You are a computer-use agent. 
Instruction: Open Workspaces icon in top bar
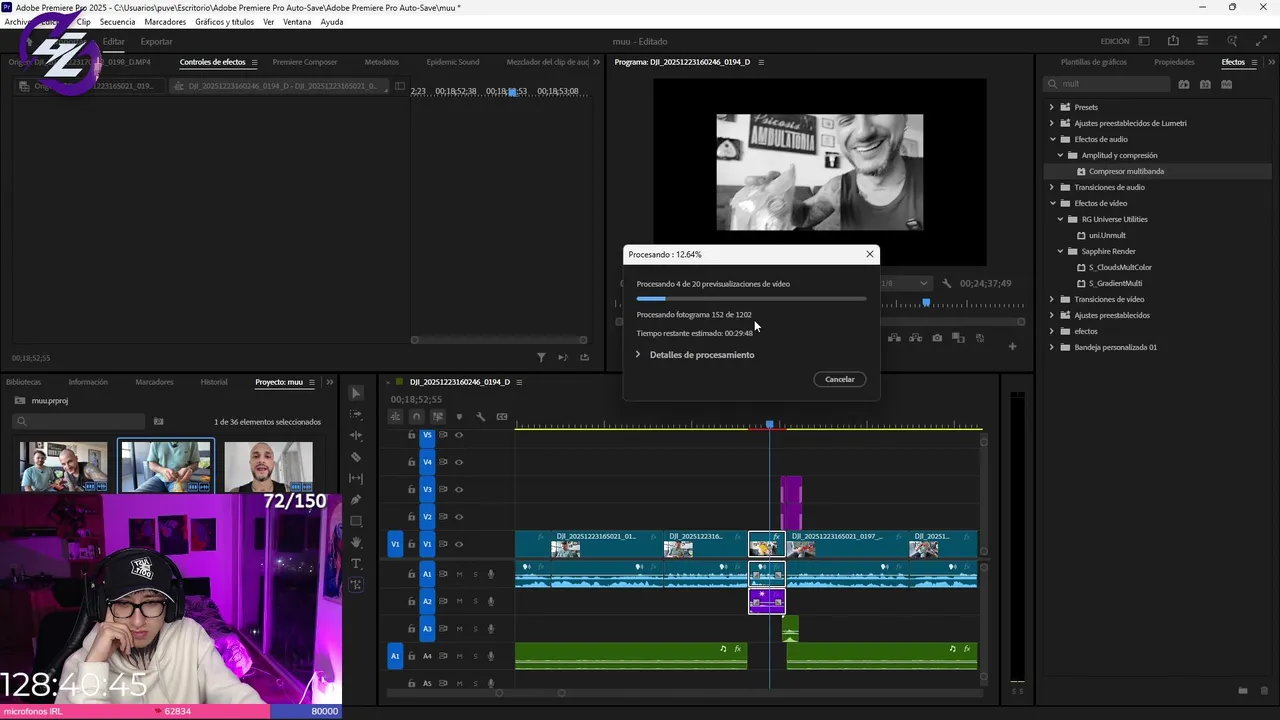(x=1144, y=41)
